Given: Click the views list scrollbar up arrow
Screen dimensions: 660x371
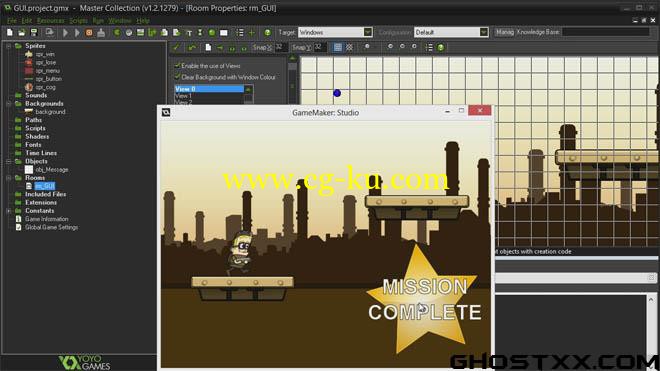Looking at the screenshot, I should tap(248, 89).
